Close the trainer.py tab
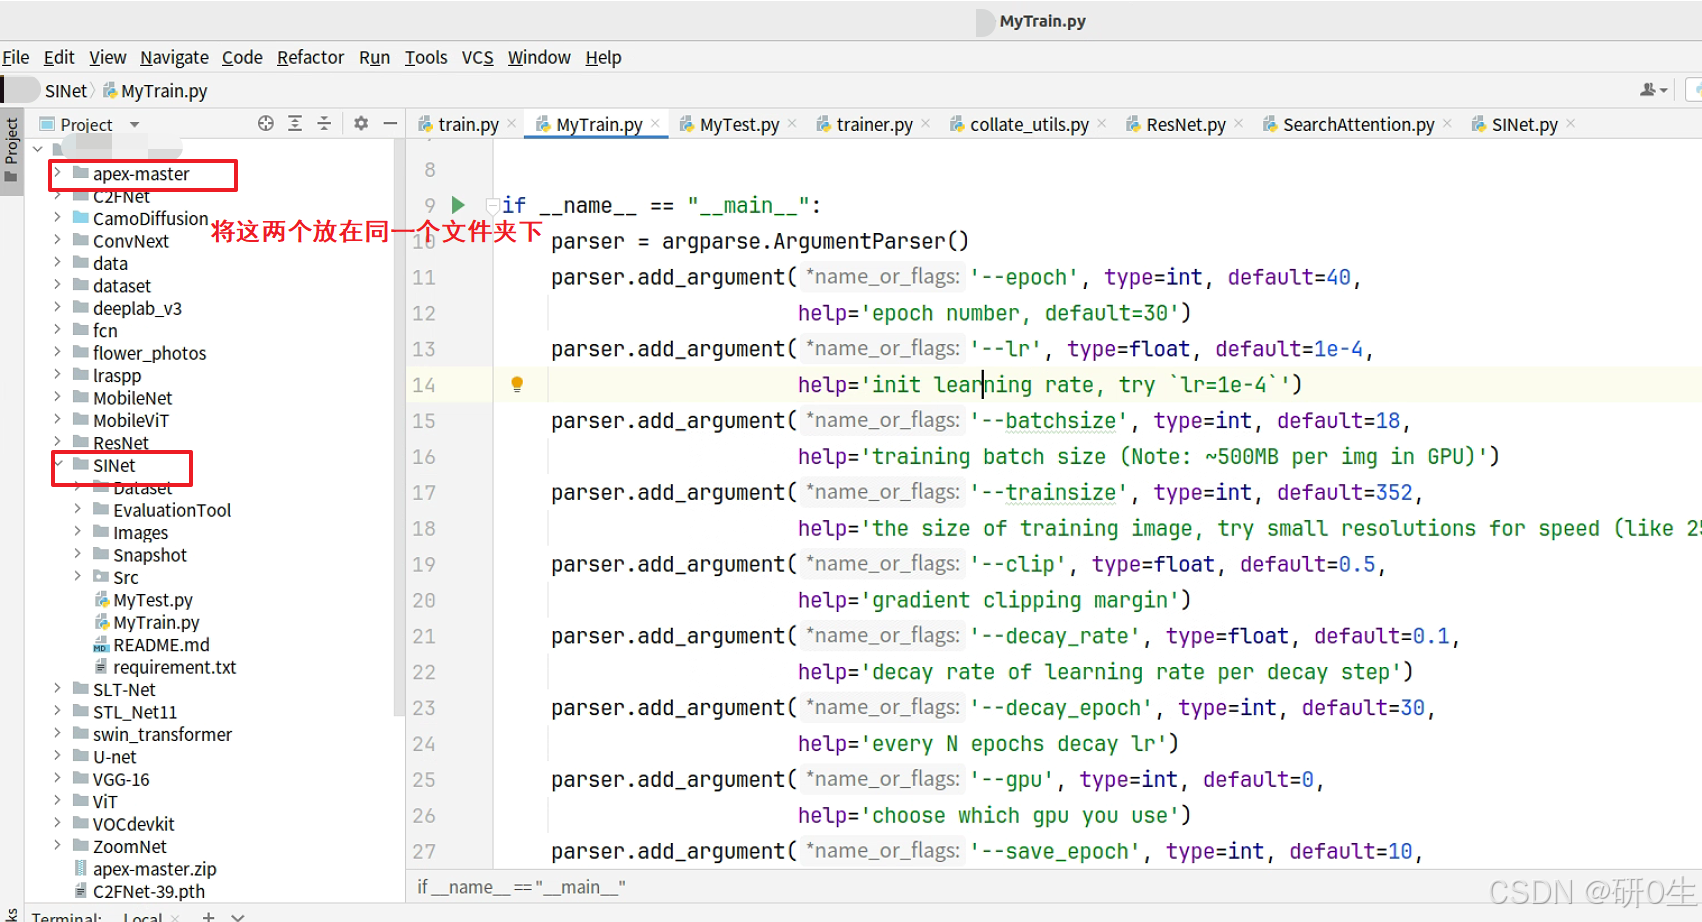Screen dimensions: 1702x922 (x=926, y=123)
